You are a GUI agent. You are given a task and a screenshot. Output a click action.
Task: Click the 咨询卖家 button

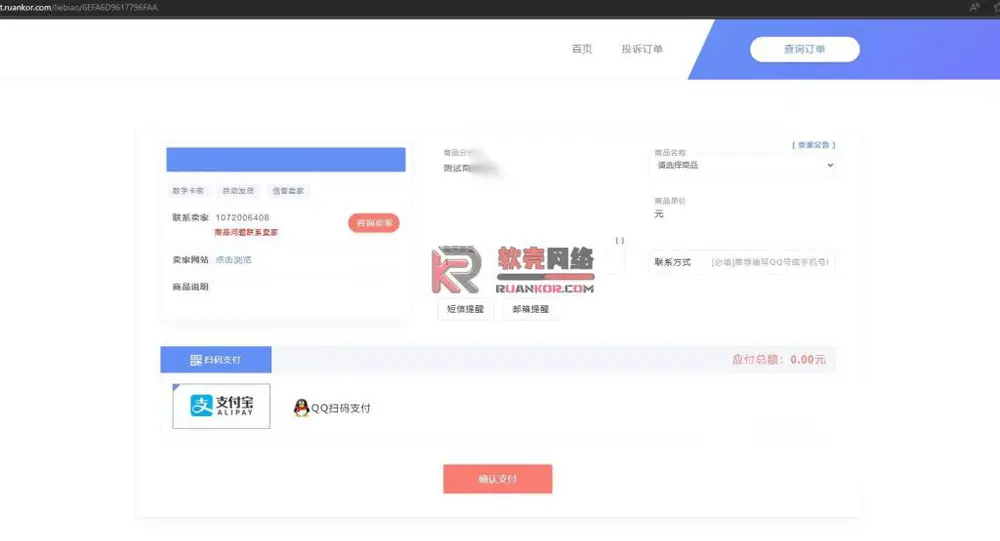tap(374, 223)
